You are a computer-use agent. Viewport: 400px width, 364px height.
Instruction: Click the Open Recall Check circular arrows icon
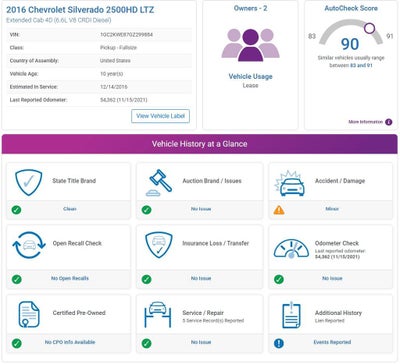click(29, 245)
